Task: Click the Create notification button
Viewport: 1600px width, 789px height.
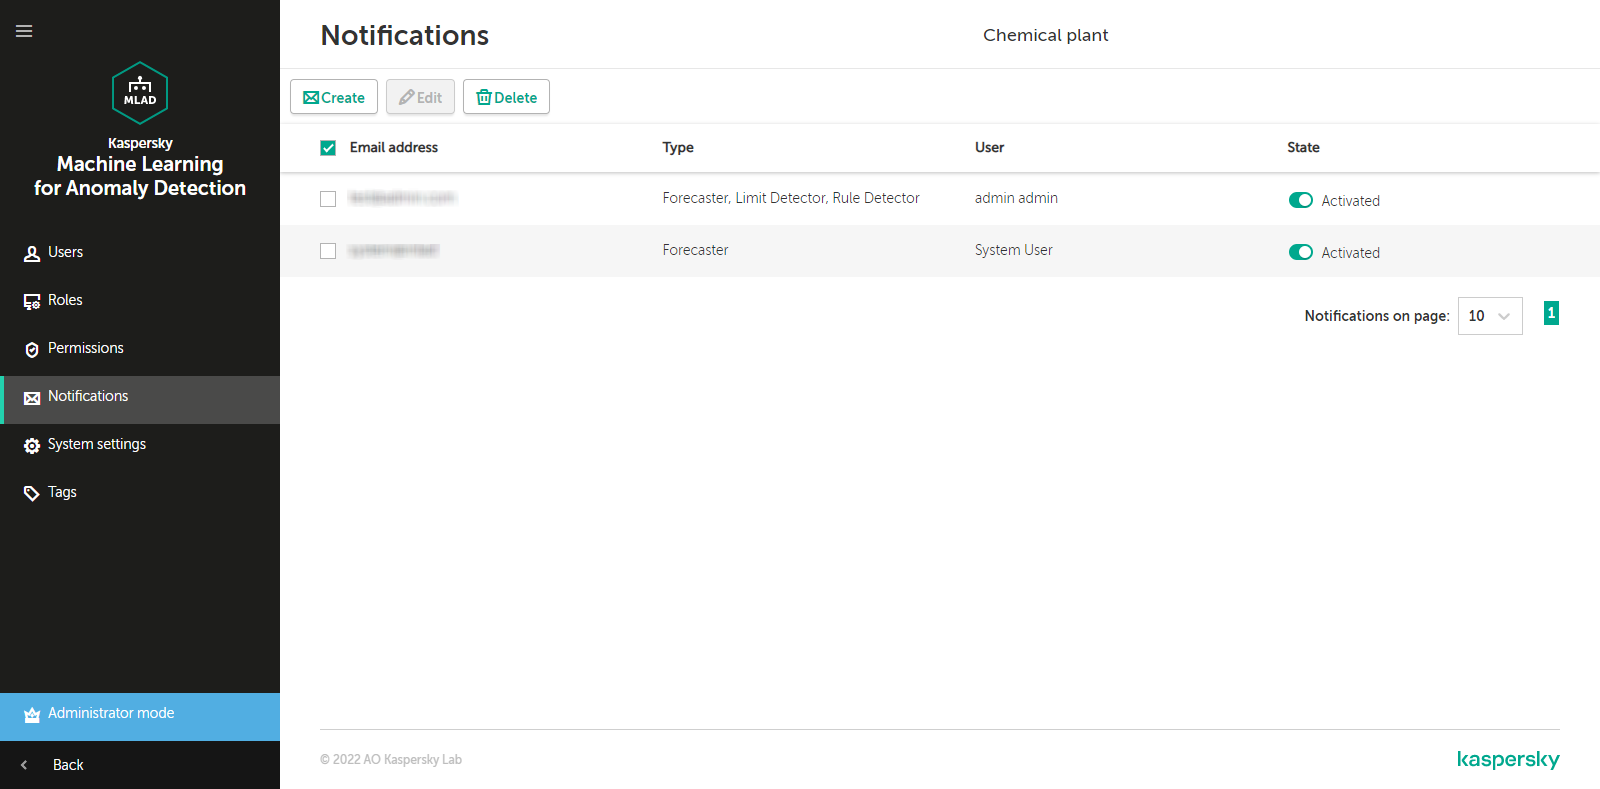Action: tap(334, 97)
